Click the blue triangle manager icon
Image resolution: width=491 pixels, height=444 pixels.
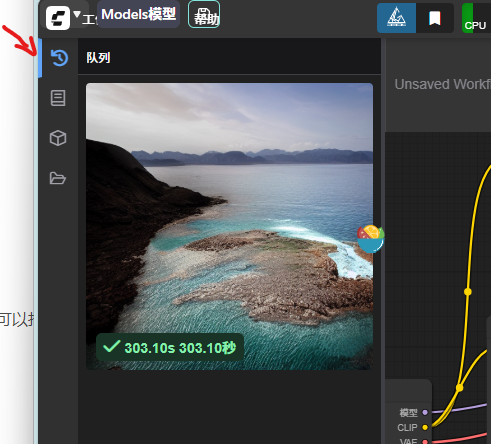pyautogui.click(x=396, y=18)
